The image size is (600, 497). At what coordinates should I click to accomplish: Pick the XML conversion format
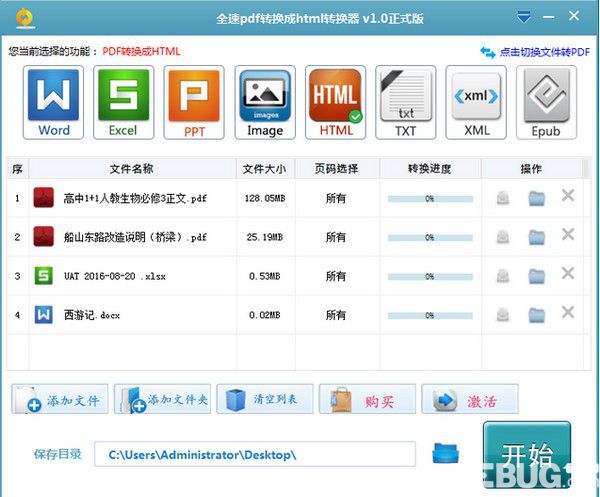tap(476, 103)
